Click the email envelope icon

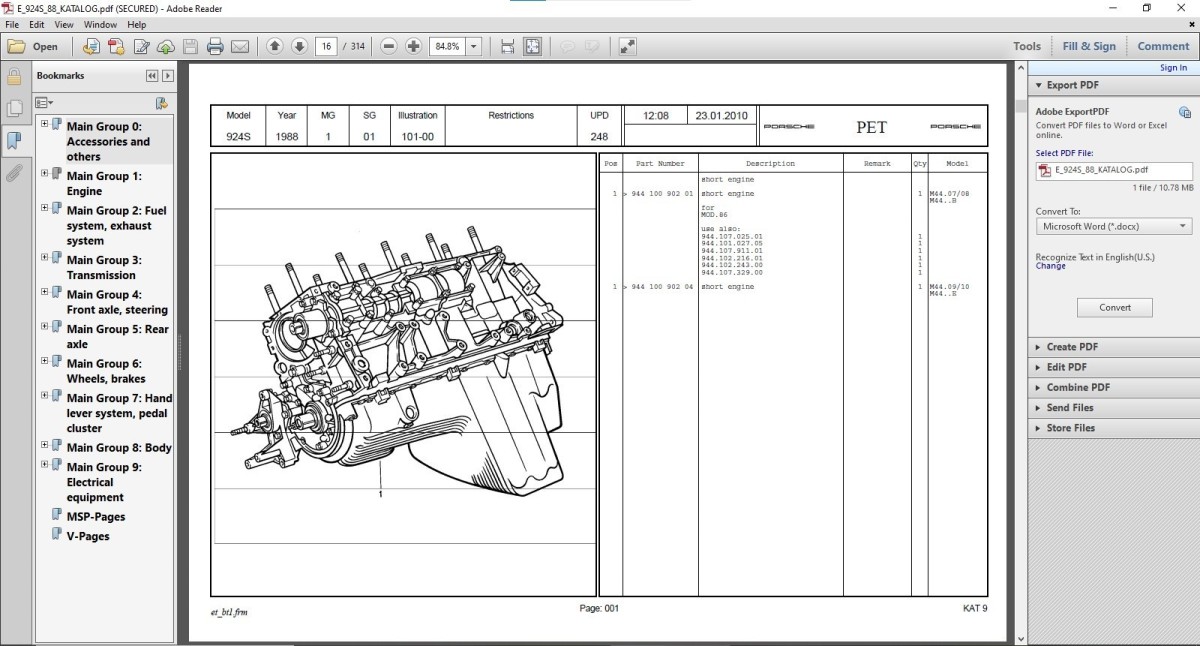click(x=240, y=46)
